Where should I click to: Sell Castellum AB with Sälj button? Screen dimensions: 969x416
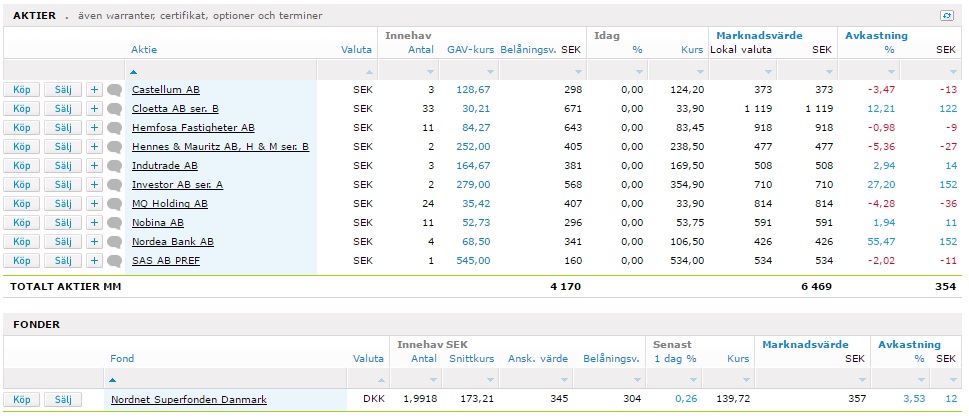coord(63,90)
